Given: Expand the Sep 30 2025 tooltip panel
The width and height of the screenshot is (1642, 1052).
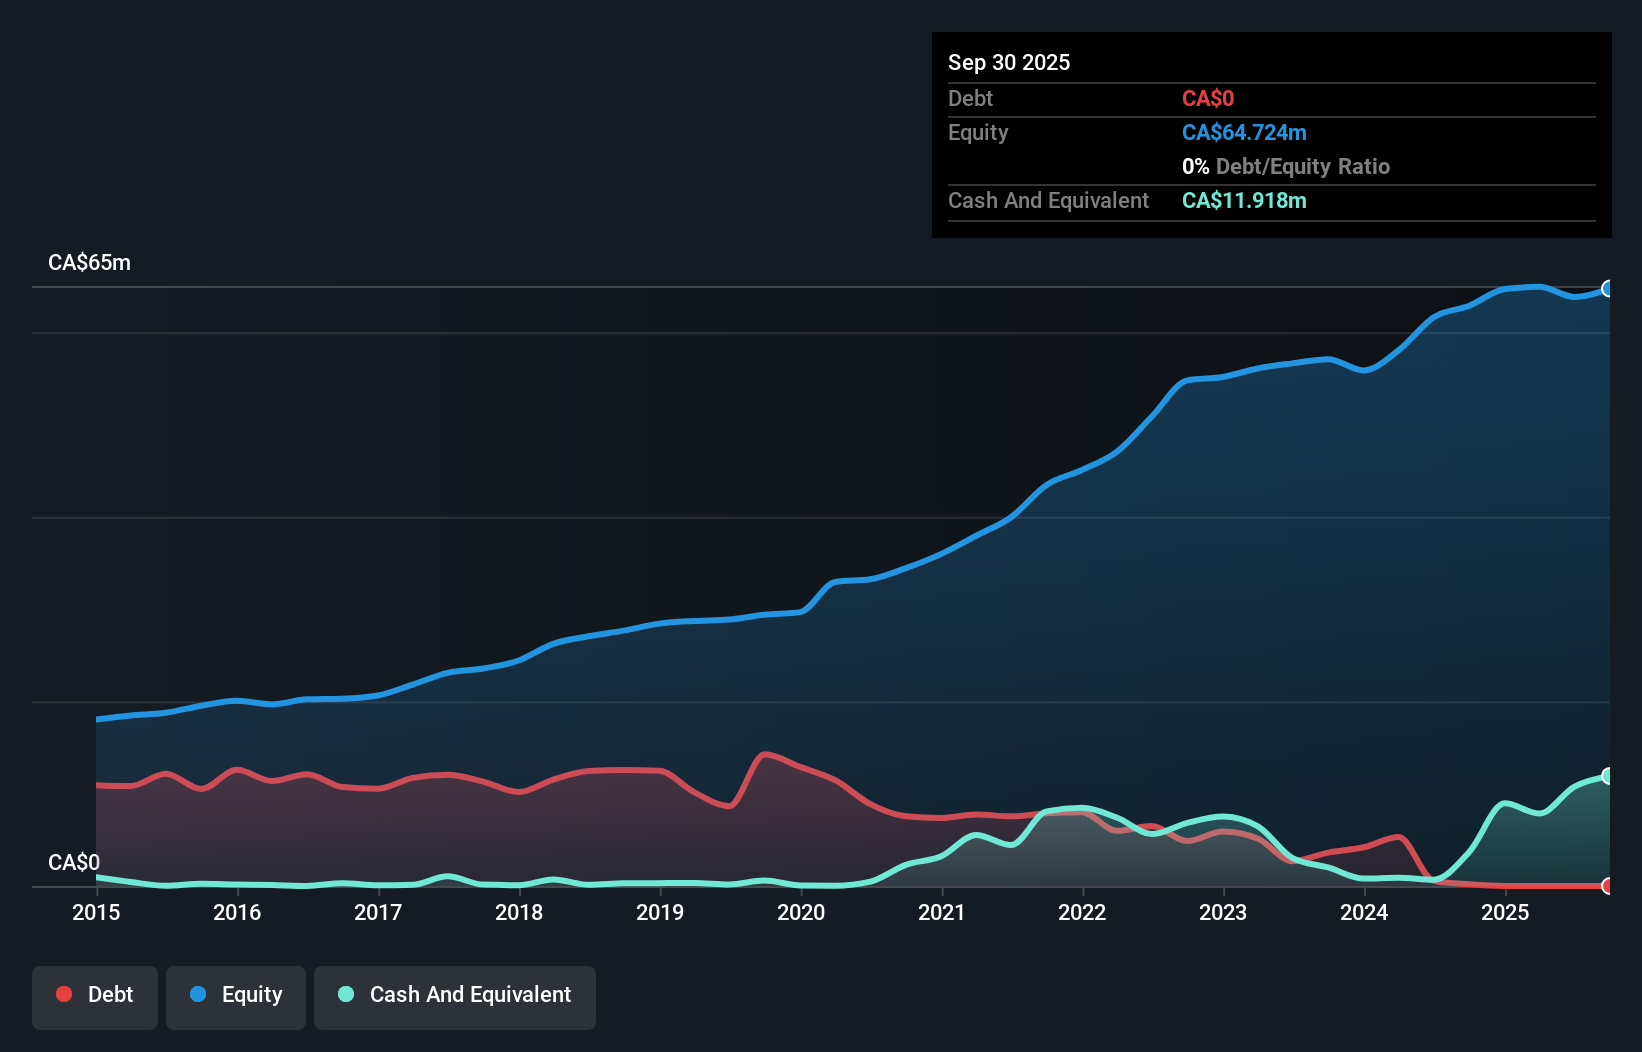Looking at the screenshot, I should [x=1009, y=62].
